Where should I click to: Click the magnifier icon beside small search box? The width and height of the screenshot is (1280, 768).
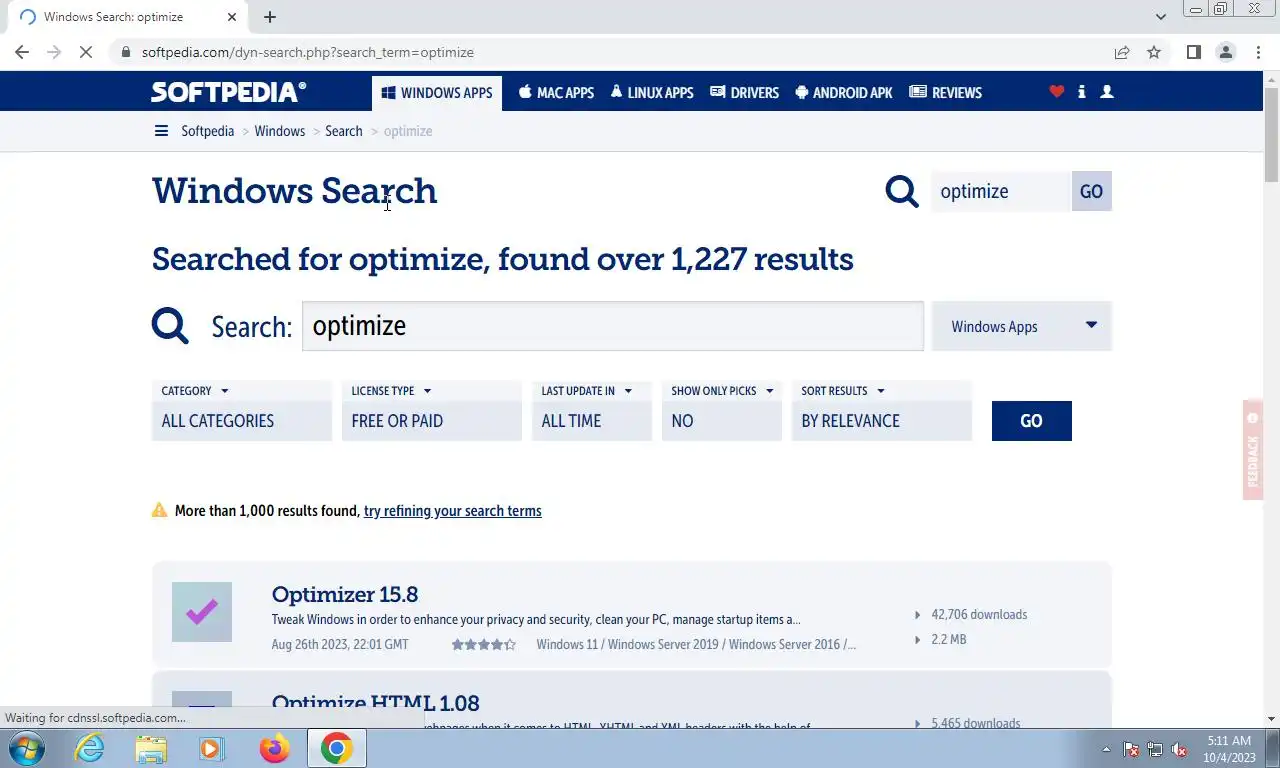[902, 191]
